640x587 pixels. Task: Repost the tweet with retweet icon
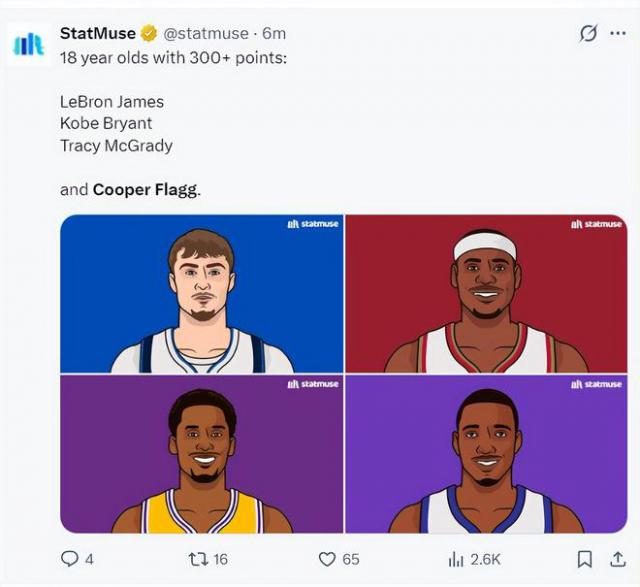198,559
